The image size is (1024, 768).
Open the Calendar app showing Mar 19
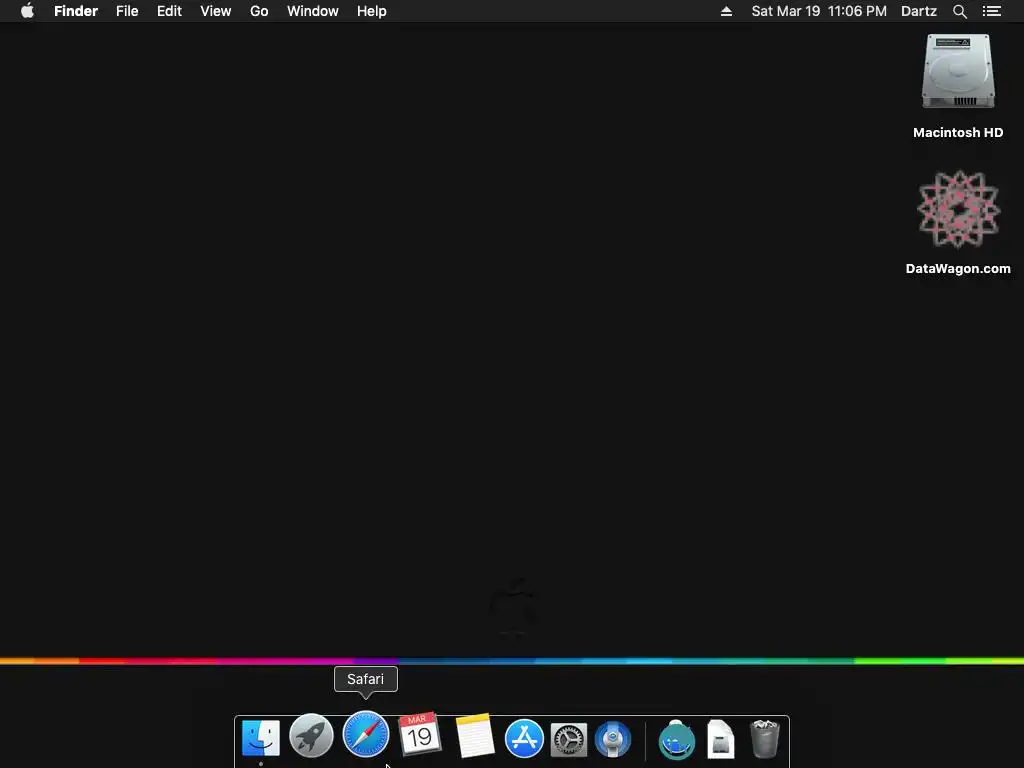coord(420,735)
